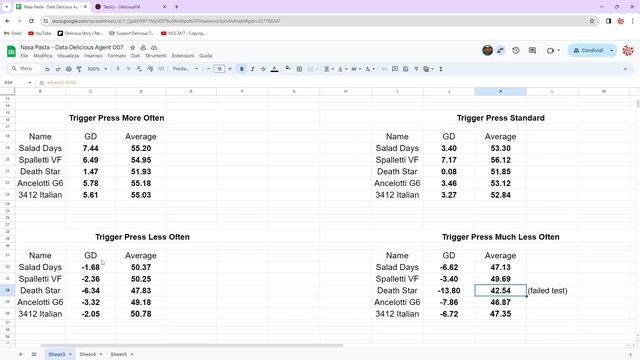This screenshot has height=360, width=640.
Task: Open the more number formats 123 button
Action: [x=161, y=69]
